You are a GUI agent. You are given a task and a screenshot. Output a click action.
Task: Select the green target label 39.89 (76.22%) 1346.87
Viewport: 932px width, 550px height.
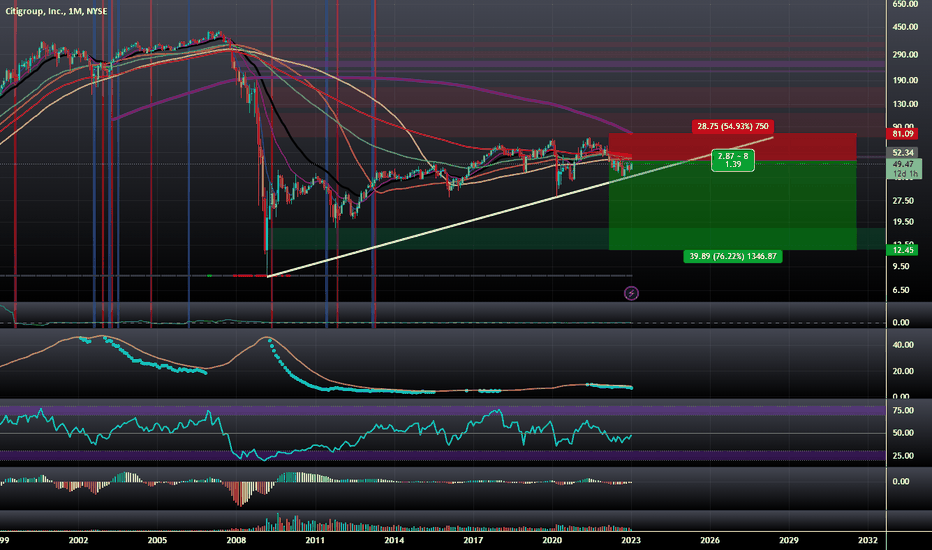point(732,256)
